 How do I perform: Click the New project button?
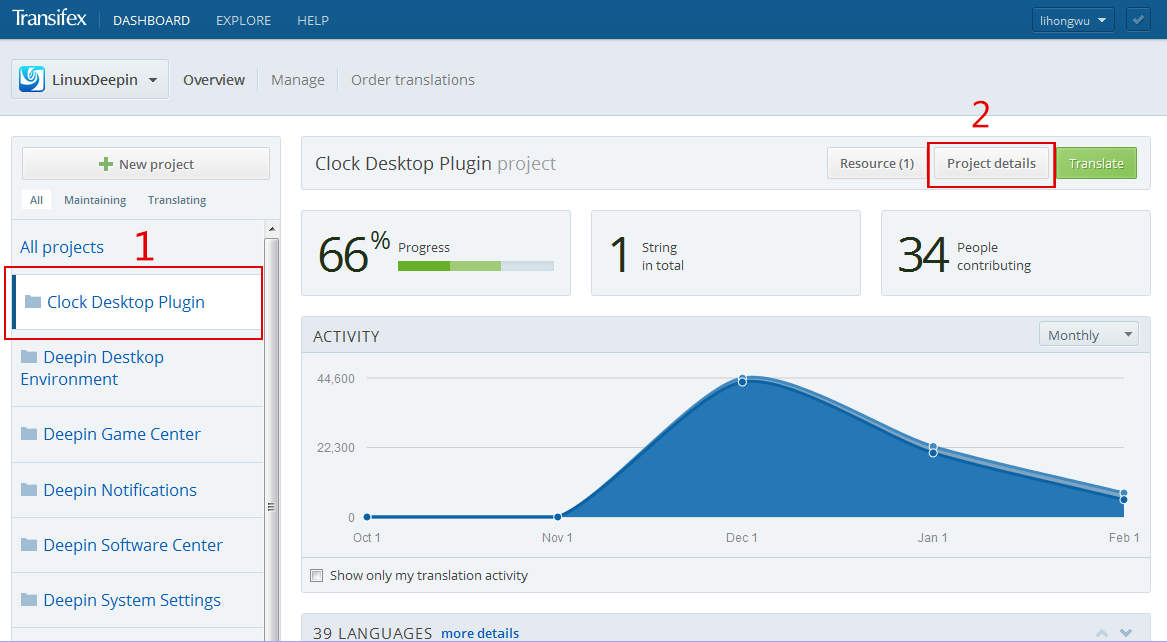(146, 164)
